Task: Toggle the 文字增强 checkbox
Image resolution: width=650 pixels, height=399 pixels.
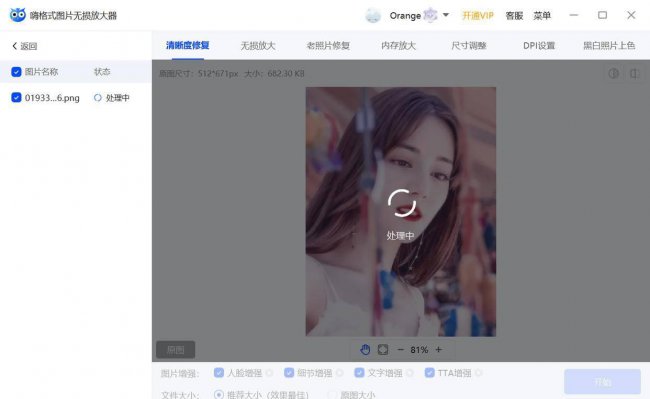Action: tap(359, 373)
